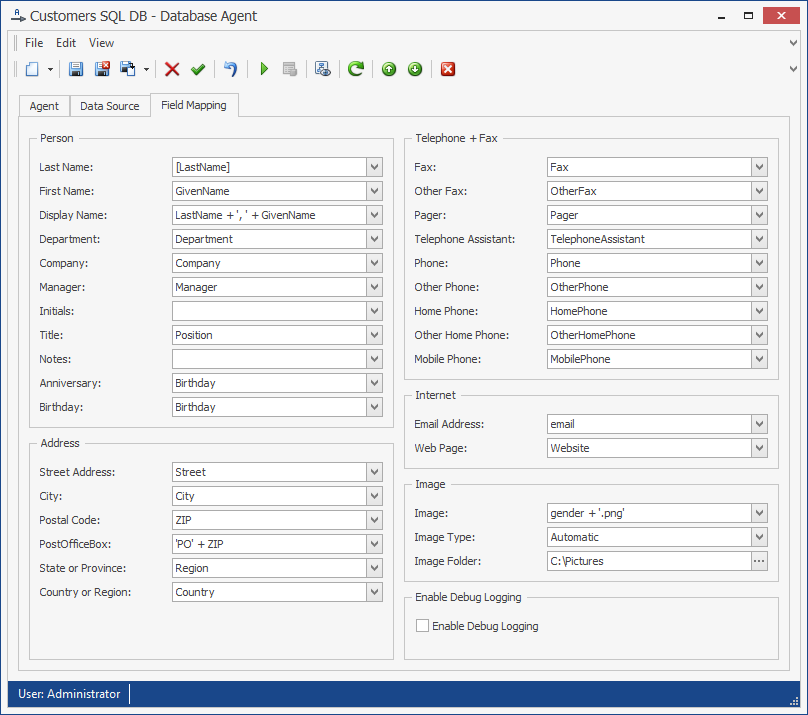This screenshot has height=715, width=808.
Task: Click the Database Agent app icon in title bar
Action: (x=18, y=16)
